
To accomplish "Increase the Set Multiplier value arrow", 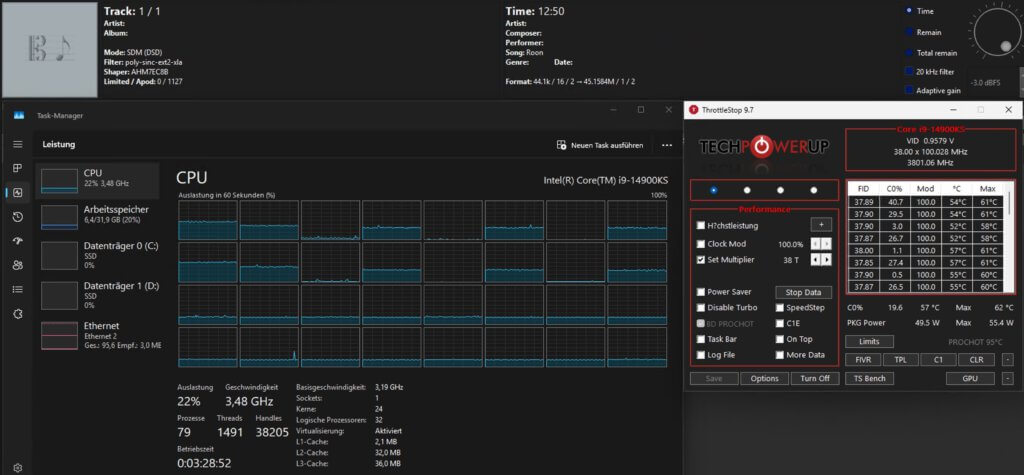I will (826, 260).
